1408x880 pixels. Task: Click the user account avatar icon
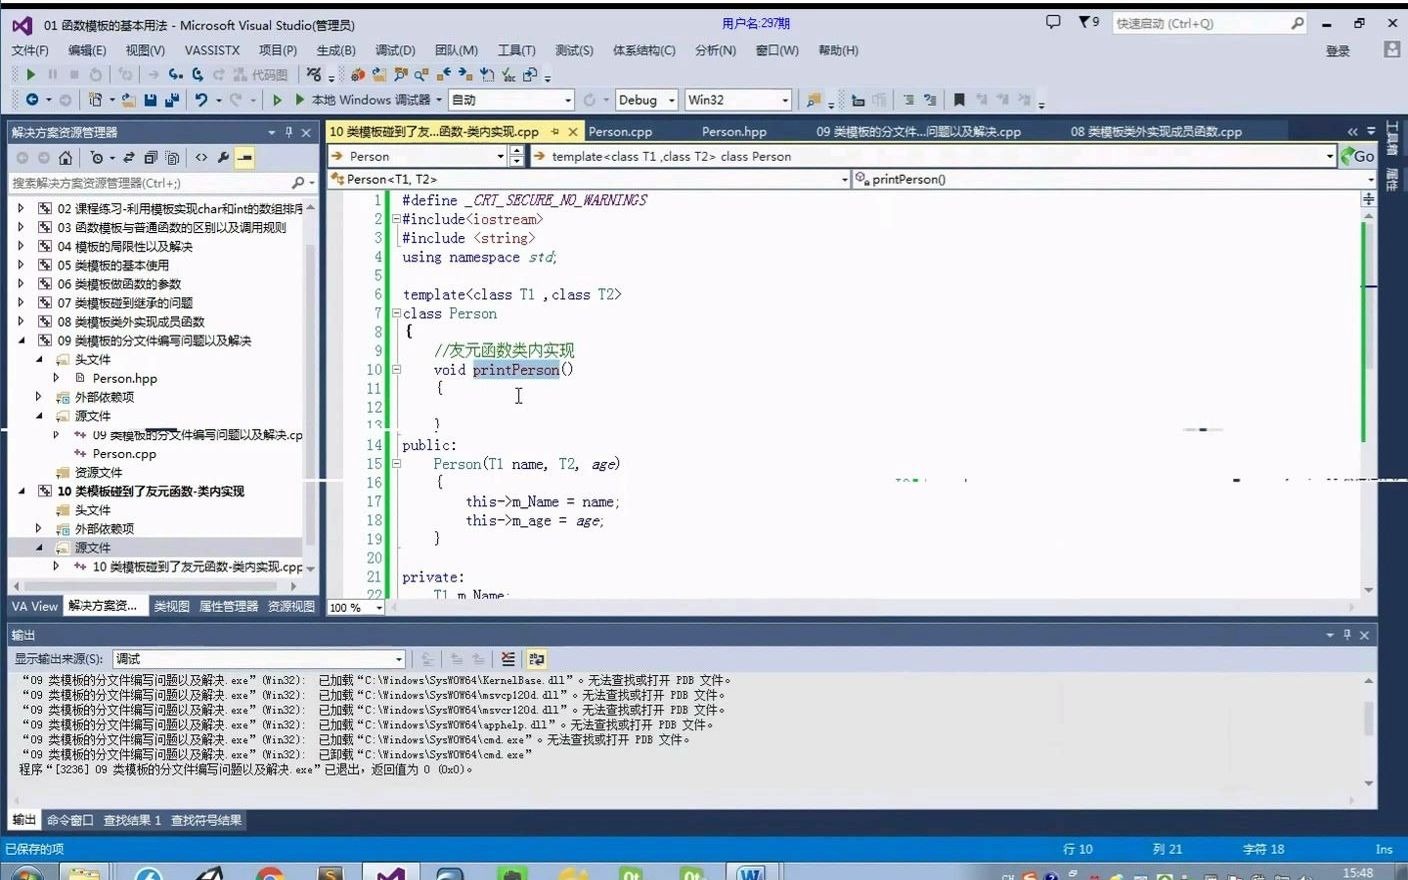tap(1391, 49)
